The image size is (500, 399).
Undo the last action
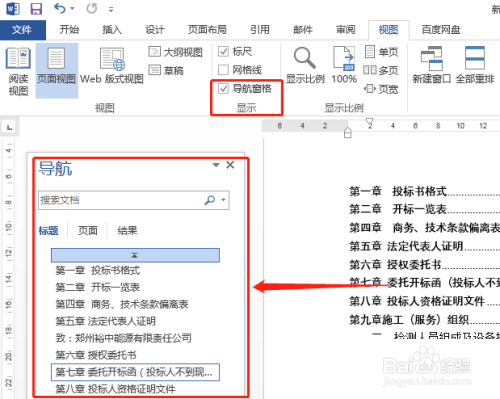pos(60,8)
